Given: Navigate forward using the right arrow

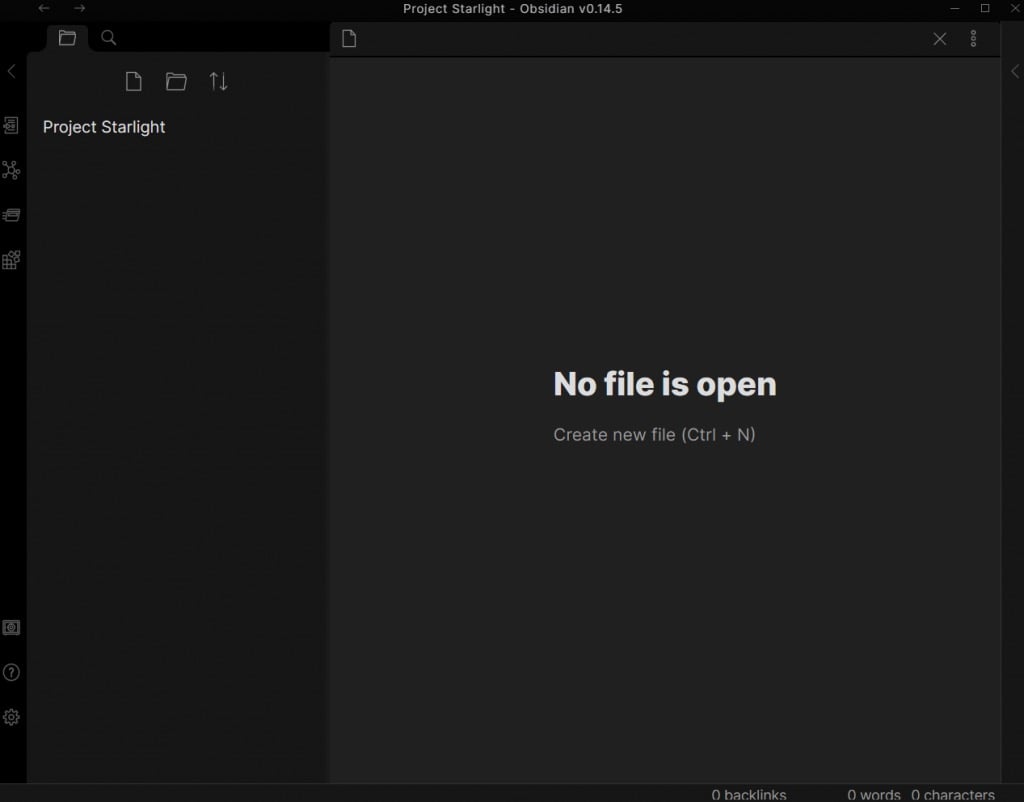Looking at the screenshot, I should (x=80, y=8).
